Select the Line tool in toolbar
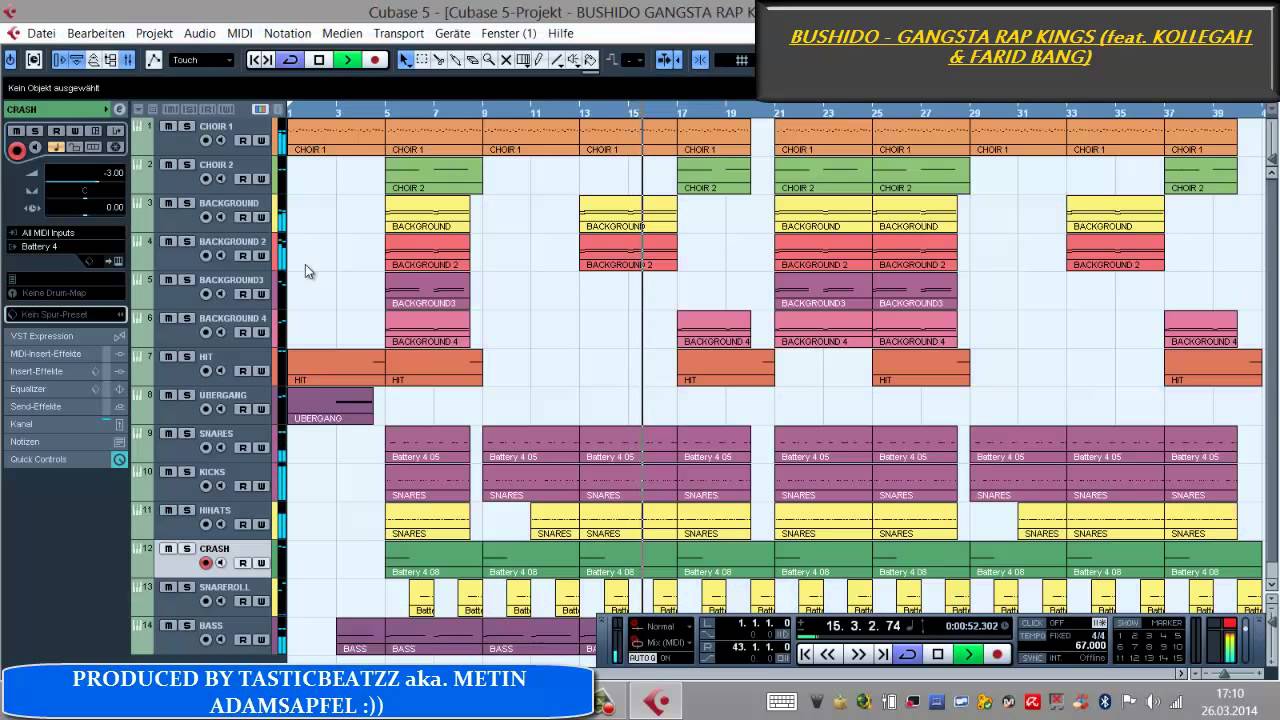Image resolution: width=1280 pixels, height=720 pixels. click(557, 60)
